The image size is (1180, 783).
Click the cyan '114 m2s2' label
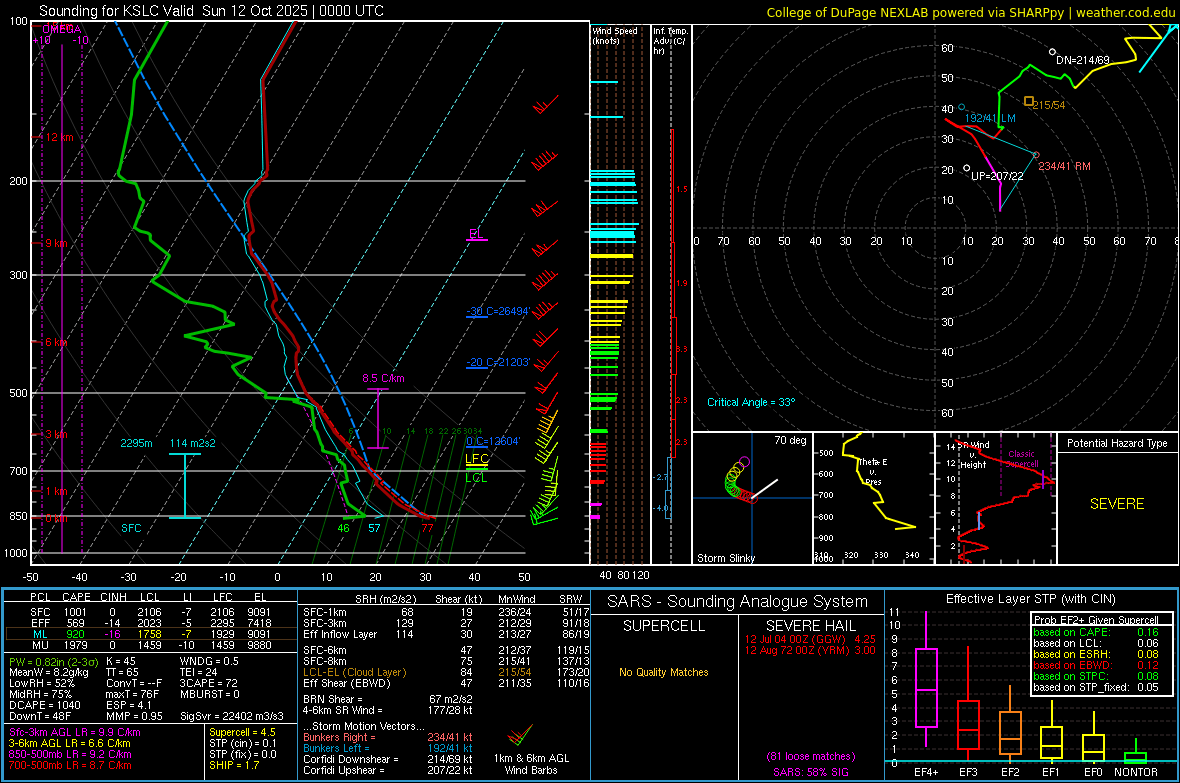tap(193, 443)
